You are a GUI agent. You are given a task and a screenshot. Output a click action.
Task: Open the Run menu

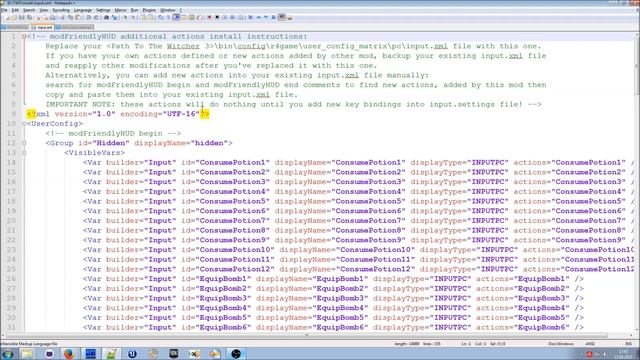pos(134,10)
